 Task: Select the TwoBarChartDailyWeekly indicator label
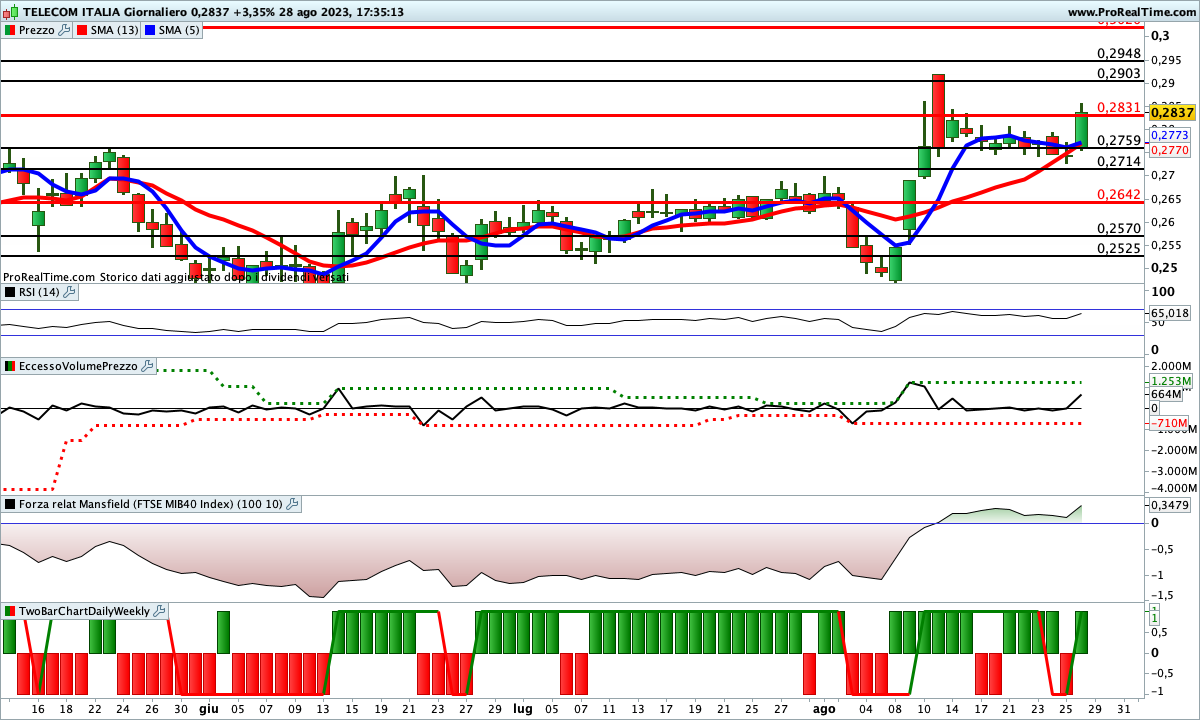pos(85,611)
